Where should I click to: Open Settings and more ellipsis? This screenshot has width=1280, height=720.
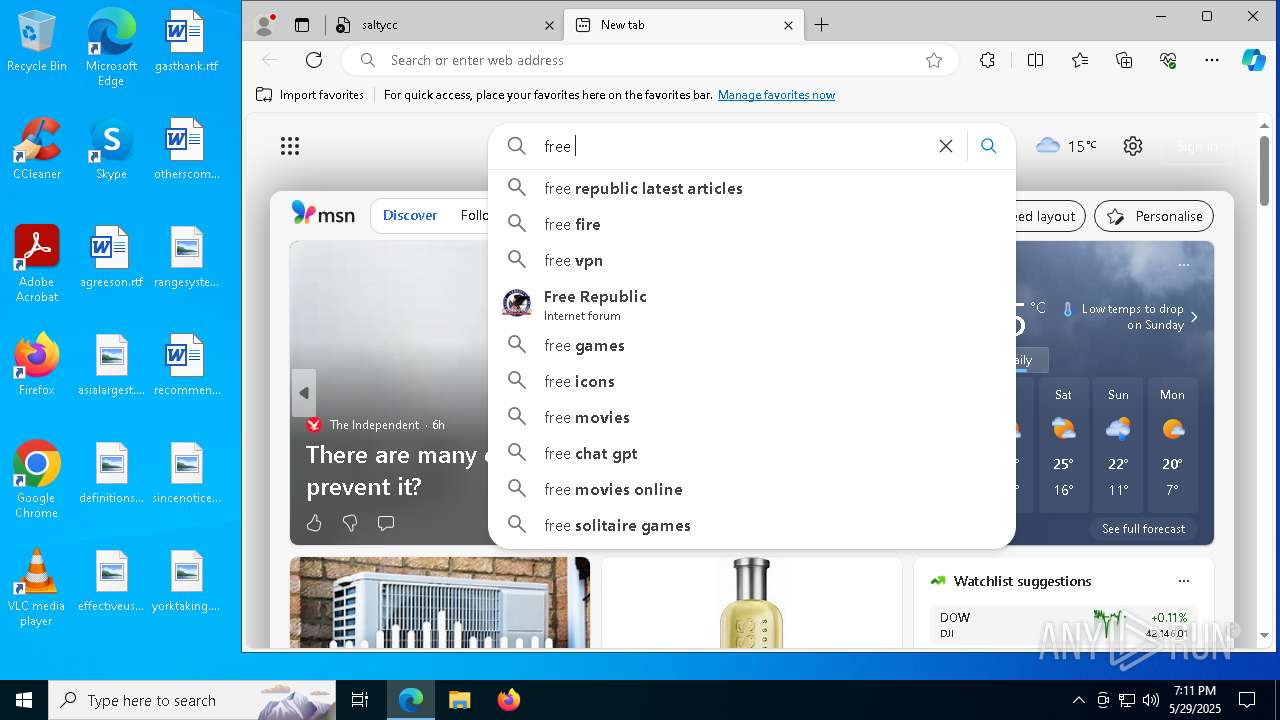(1212, 60)
